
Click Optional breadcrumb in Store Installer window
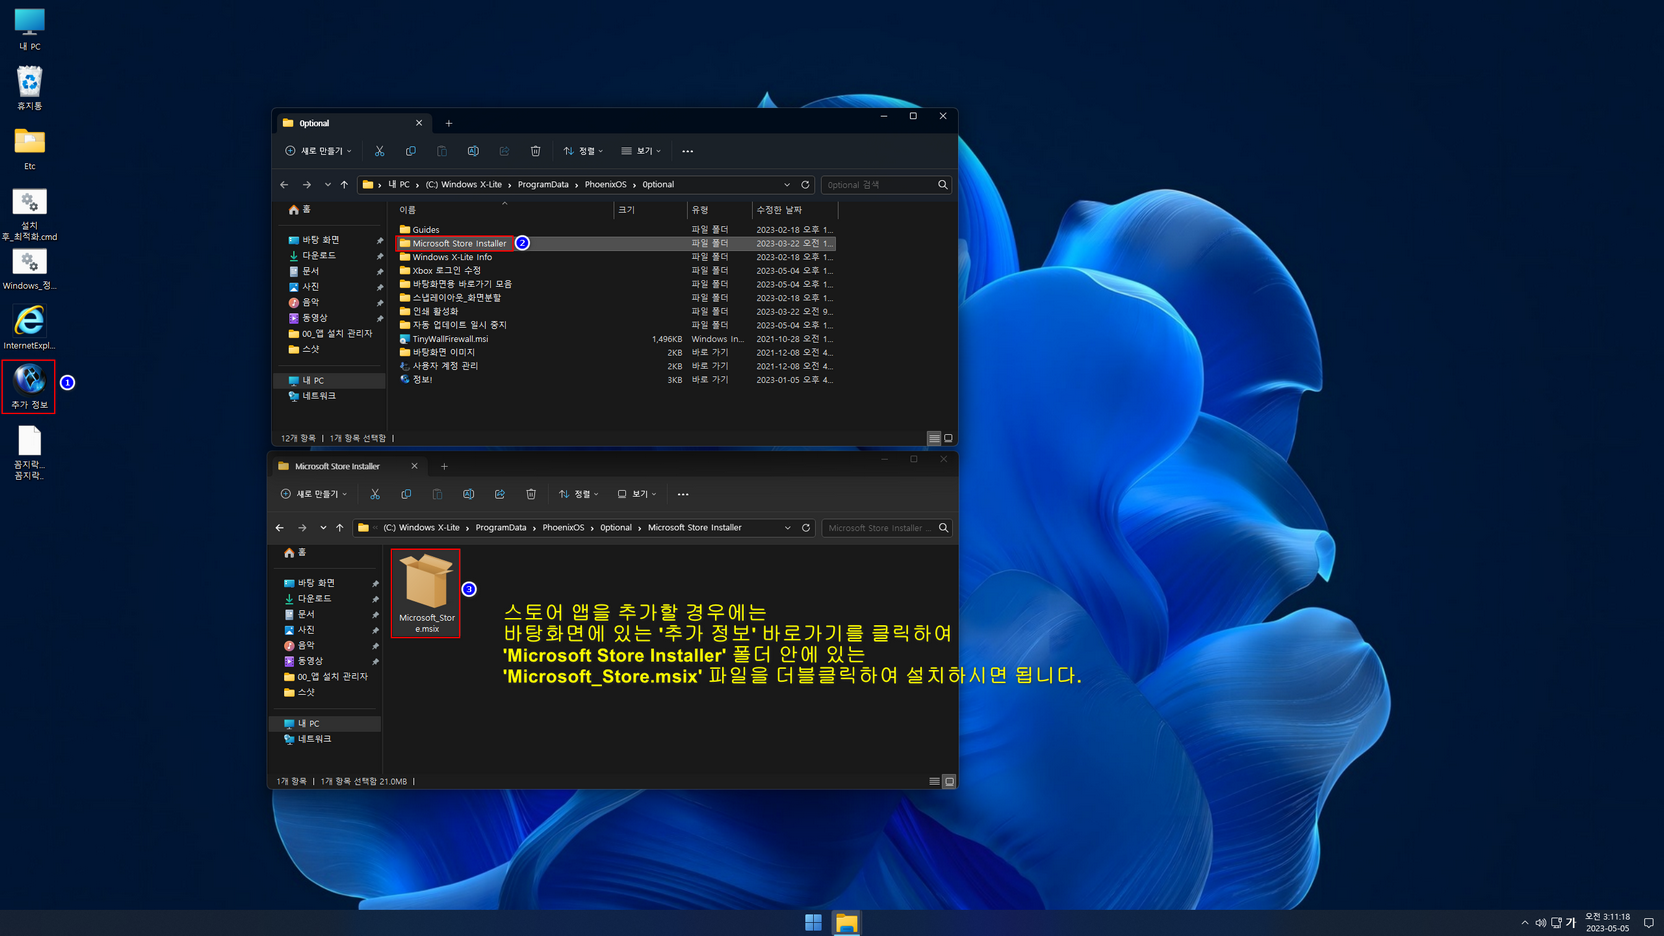[616, 528]
